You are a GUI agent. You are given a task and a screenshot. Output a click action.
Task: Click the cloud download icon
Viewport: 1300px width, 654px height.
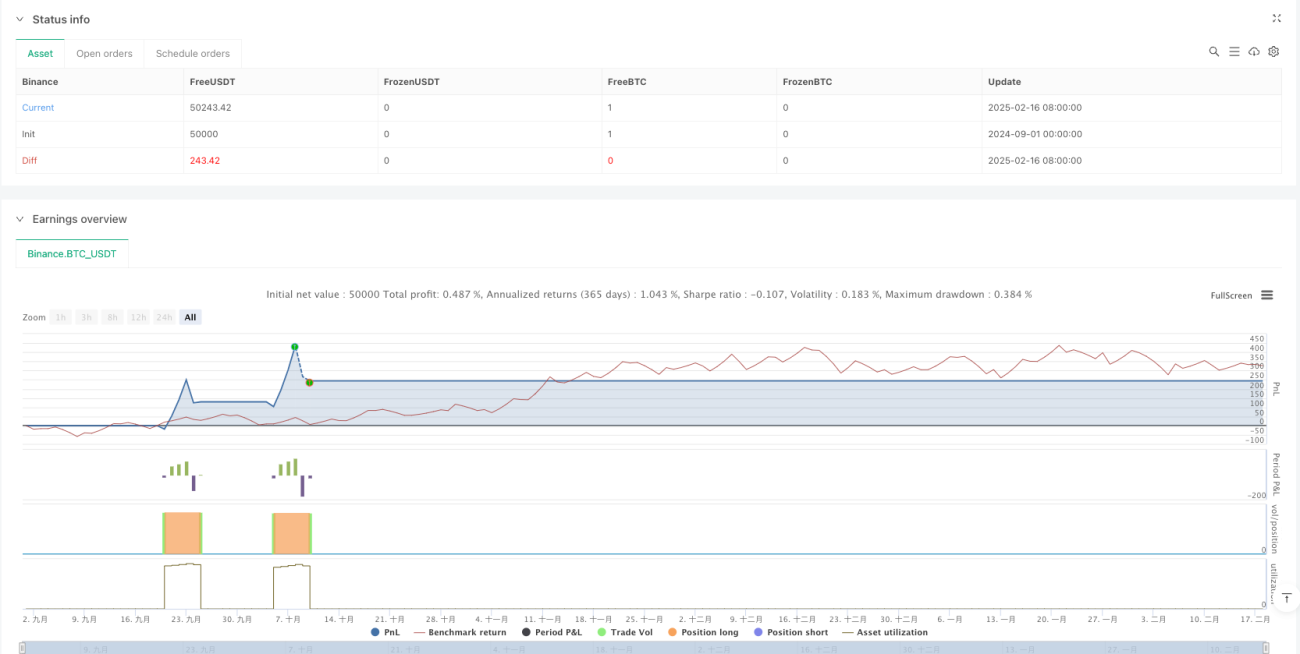[x=1254, y=52]
